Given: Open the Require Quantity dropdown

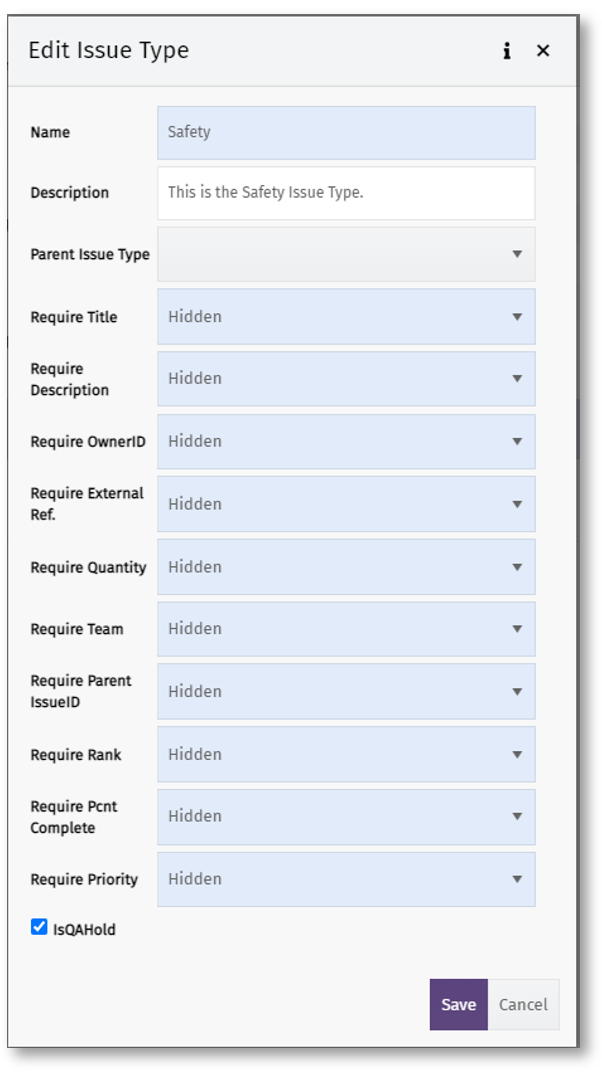Looking at the screenshot, I should click(x=345, y=567).
